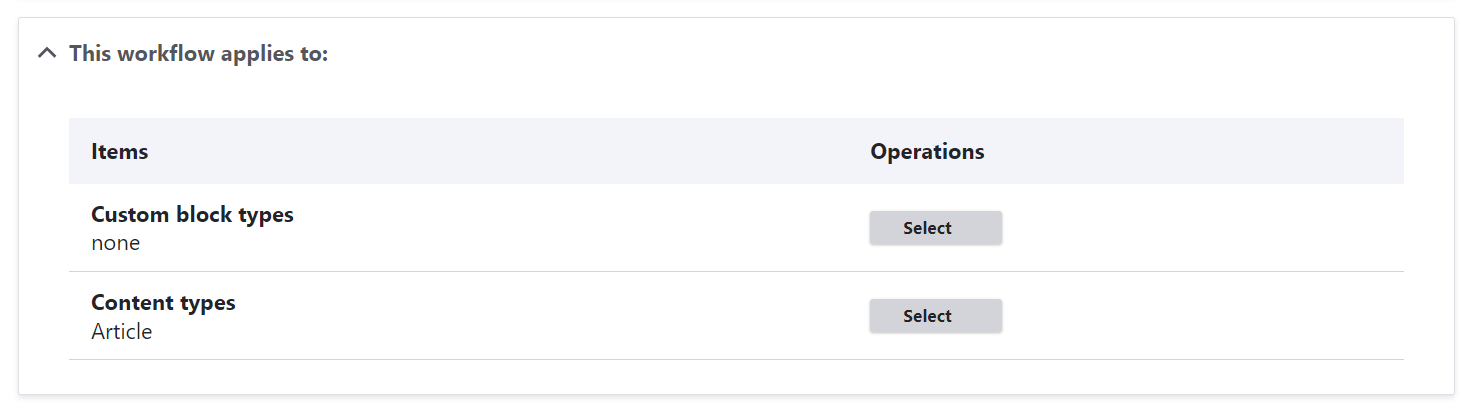
Task: Click the Operations column header
Action: tap(927, 152)
